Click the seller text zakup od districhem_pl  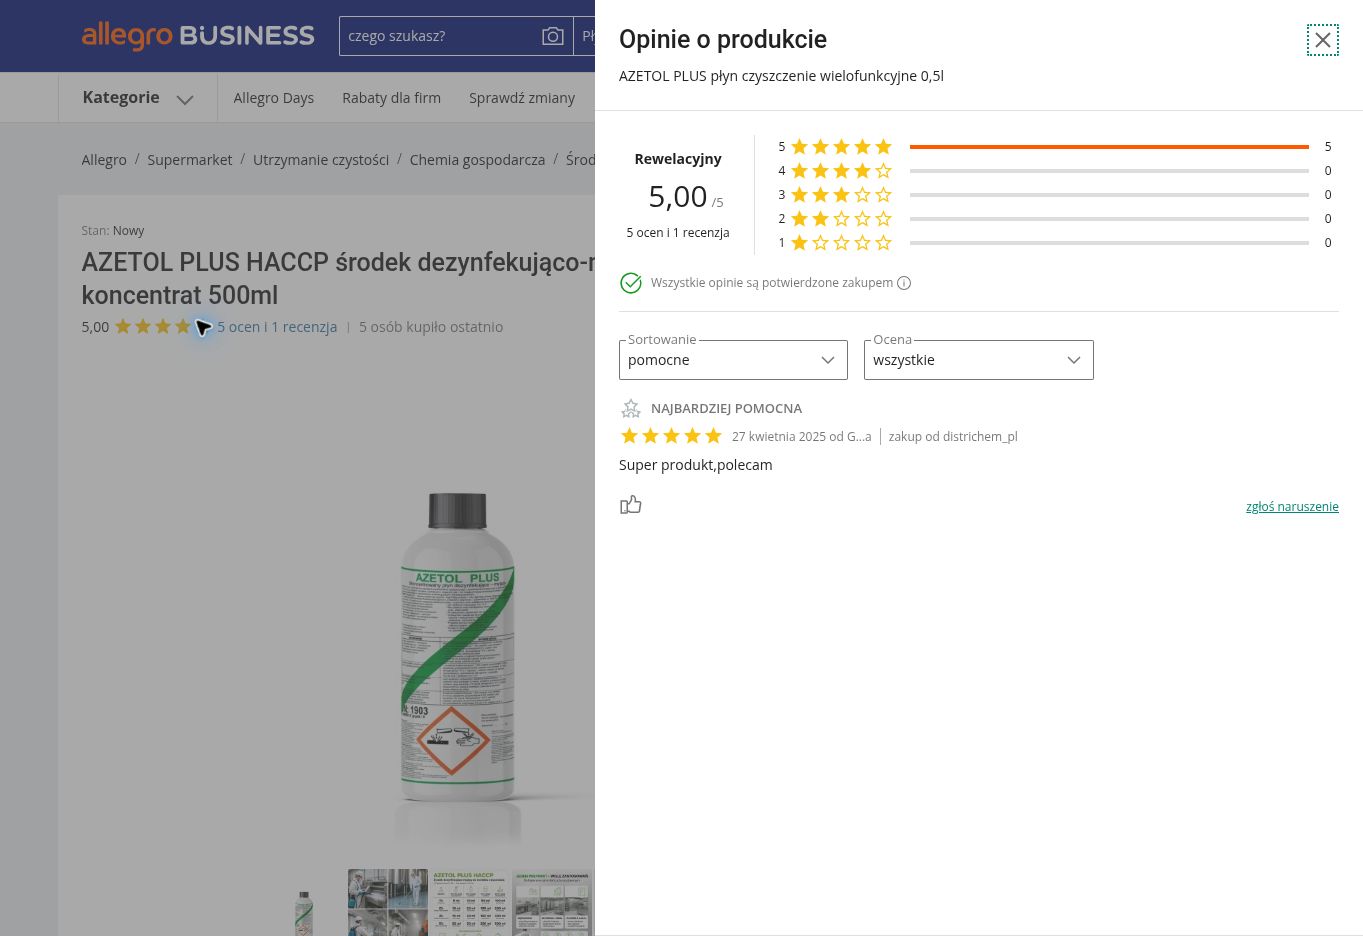pyautogui.click(x=953, y=437)
